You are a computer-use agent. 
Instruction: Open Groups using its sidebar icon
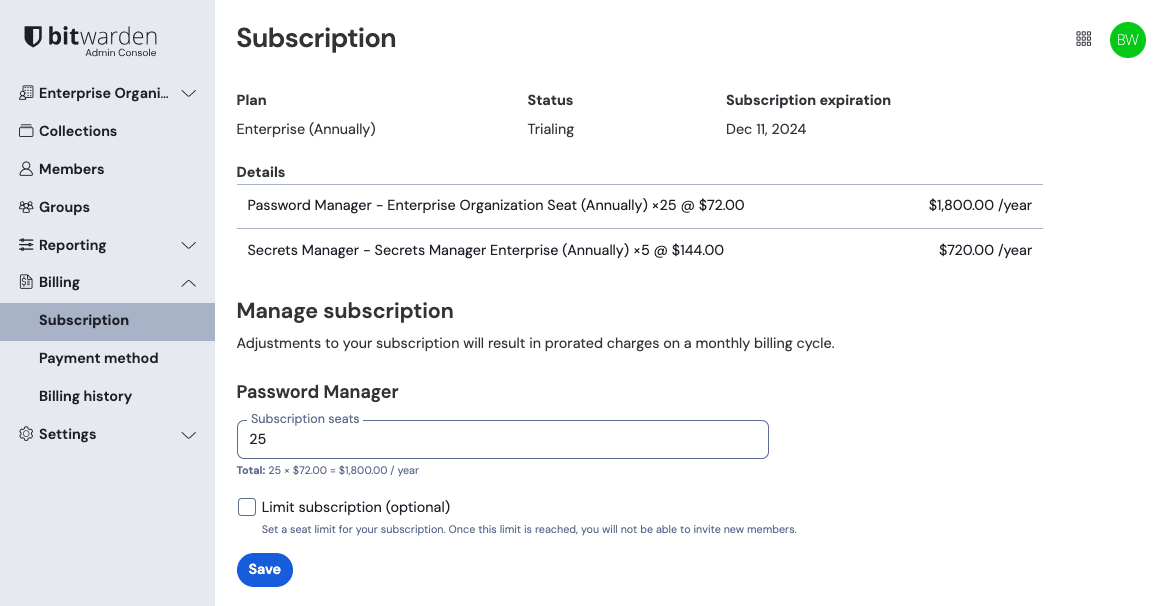(26, 207)
